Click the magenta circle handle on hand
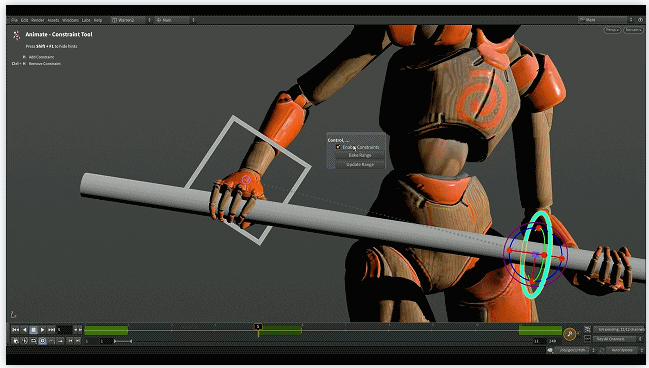This screenshot has width=649, height=368. tap(246, 180)
